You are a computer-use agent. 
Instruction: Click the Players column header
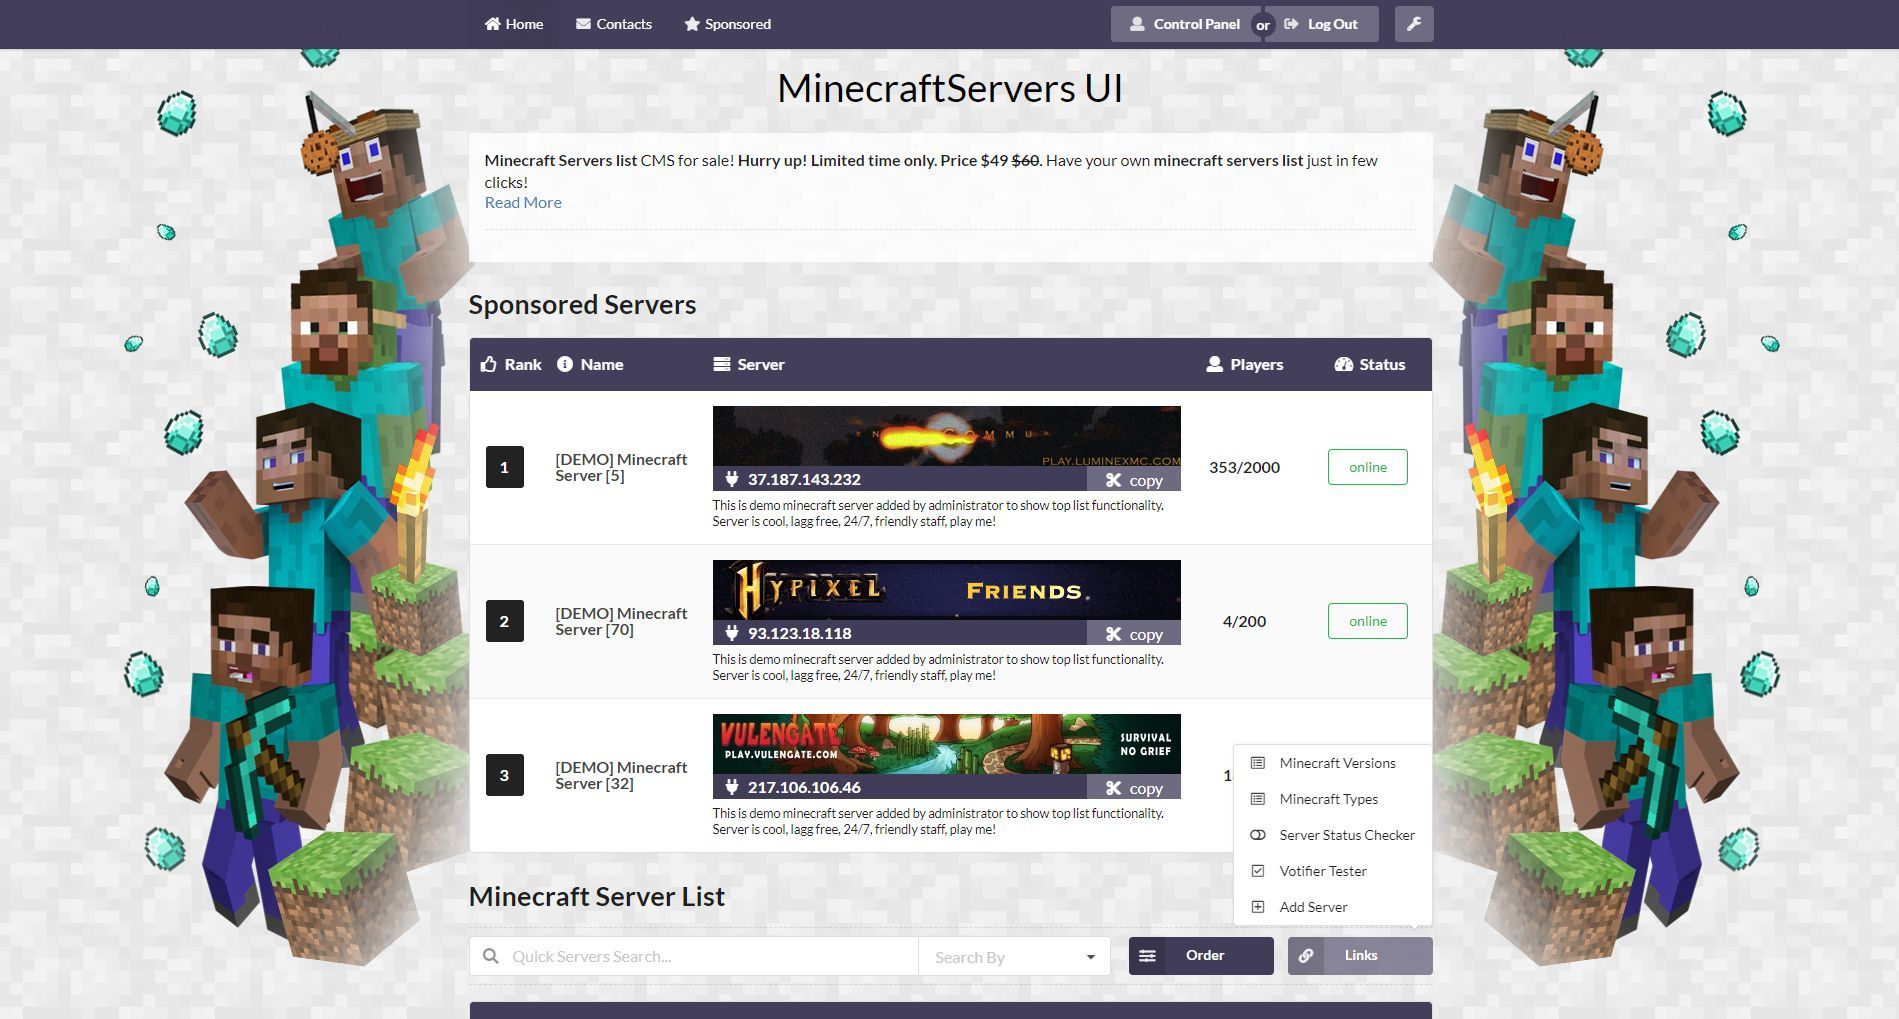click(x=1245, y=364)
